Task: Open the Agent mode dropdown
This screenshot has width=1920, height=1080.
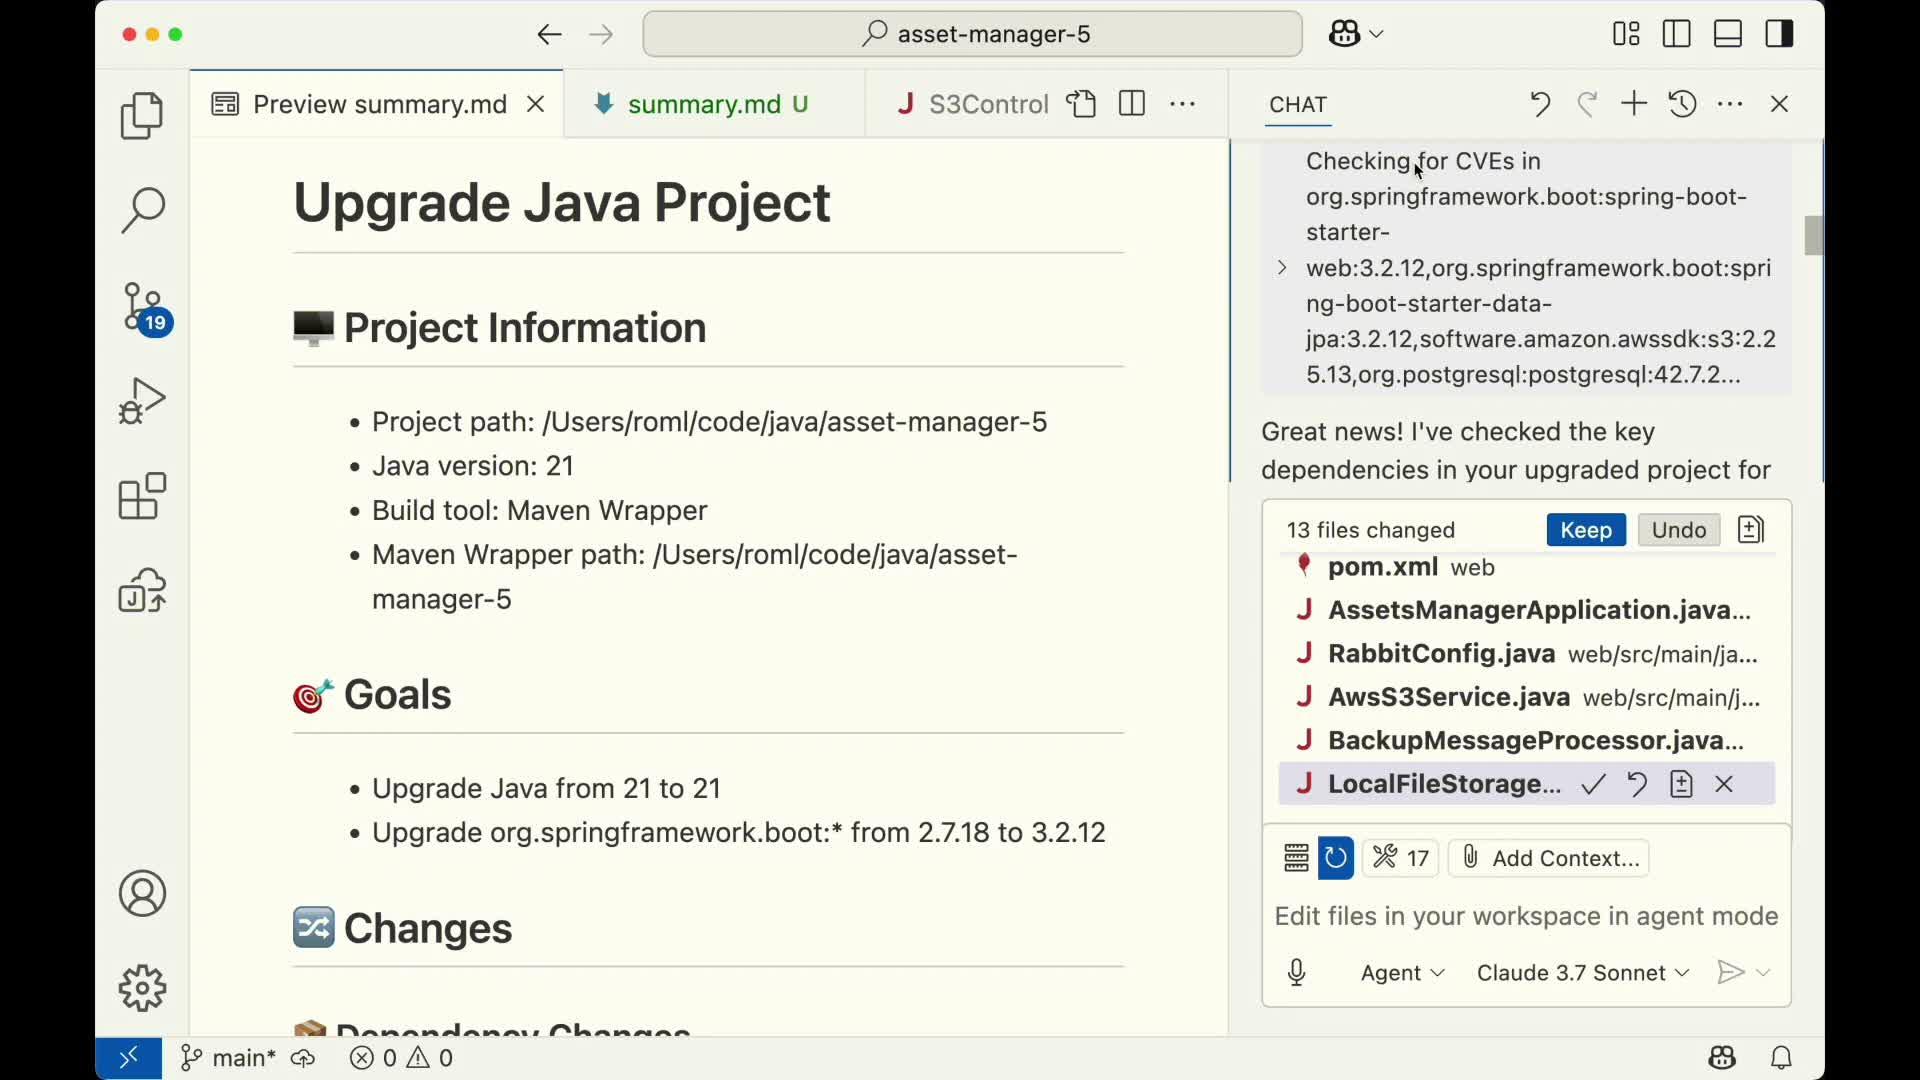Action: click(1403, 972)
